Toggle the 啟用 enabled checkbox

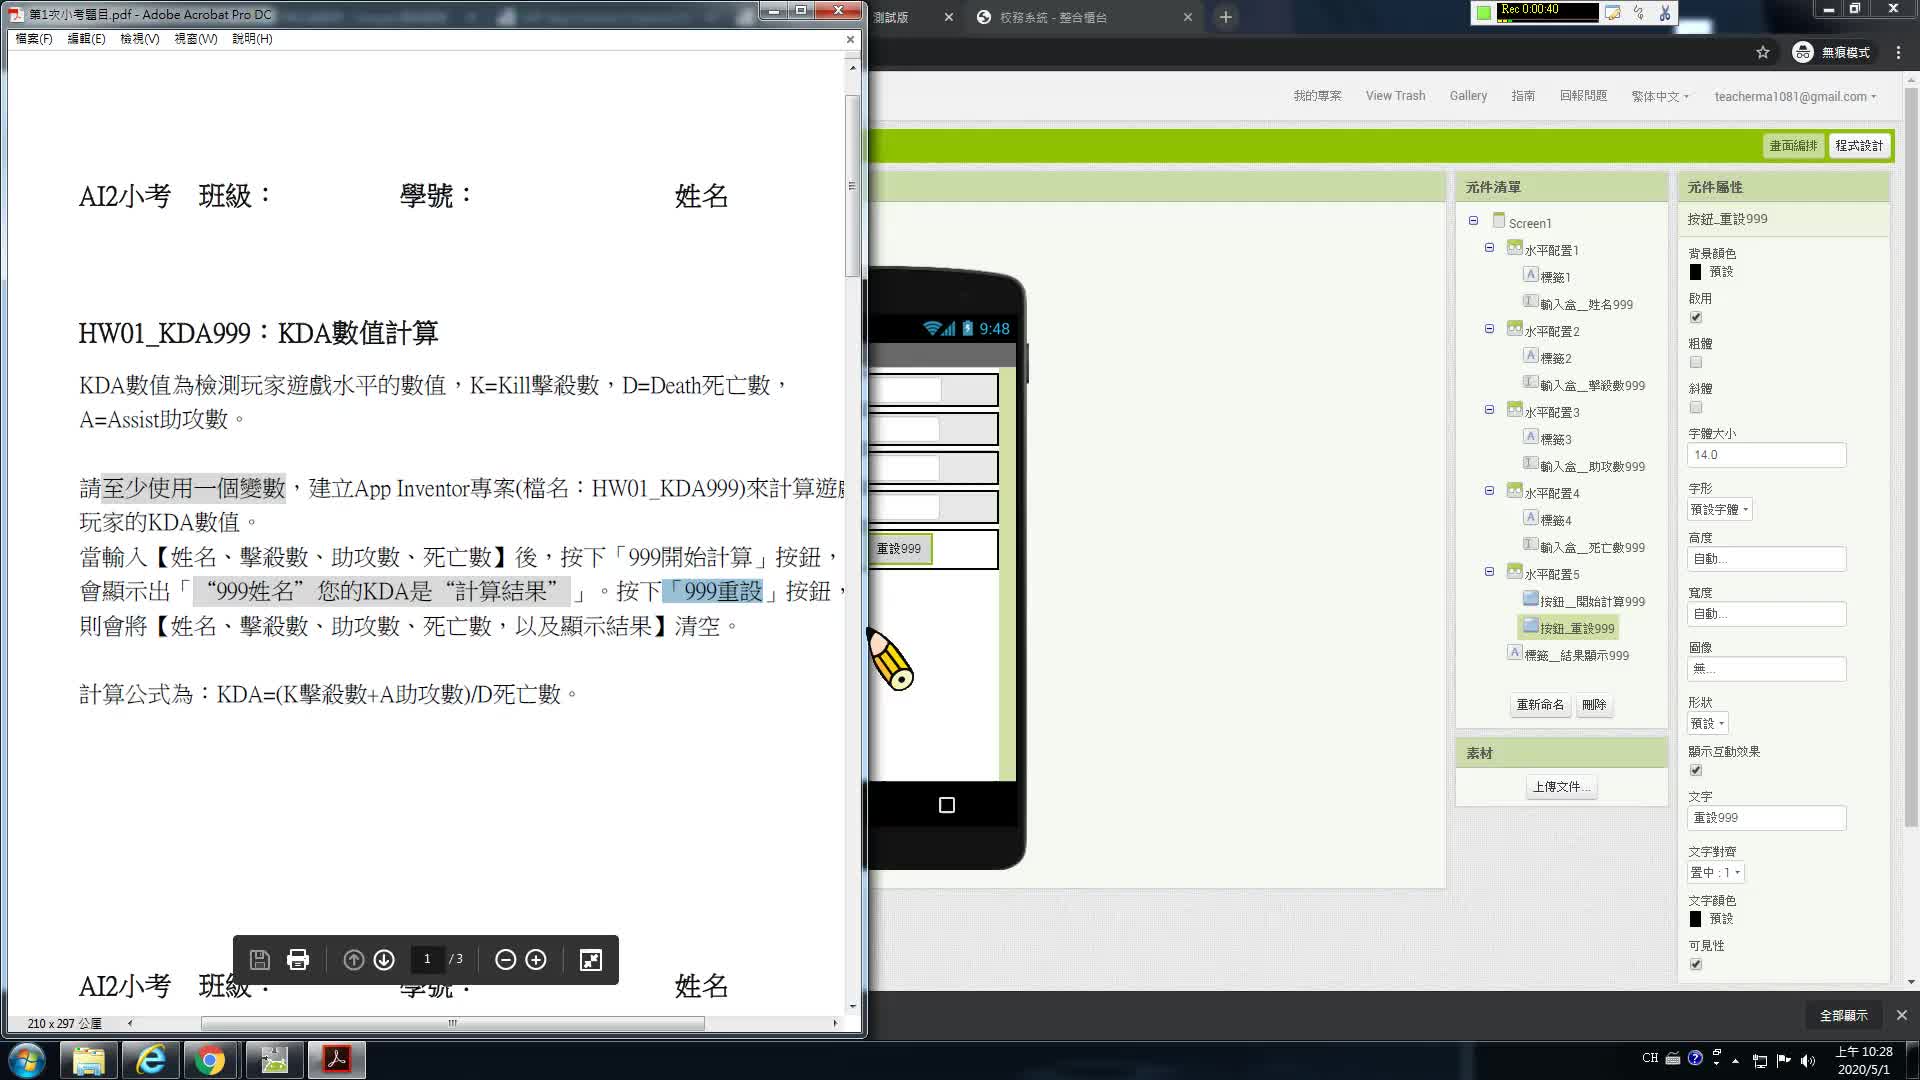1696,317
